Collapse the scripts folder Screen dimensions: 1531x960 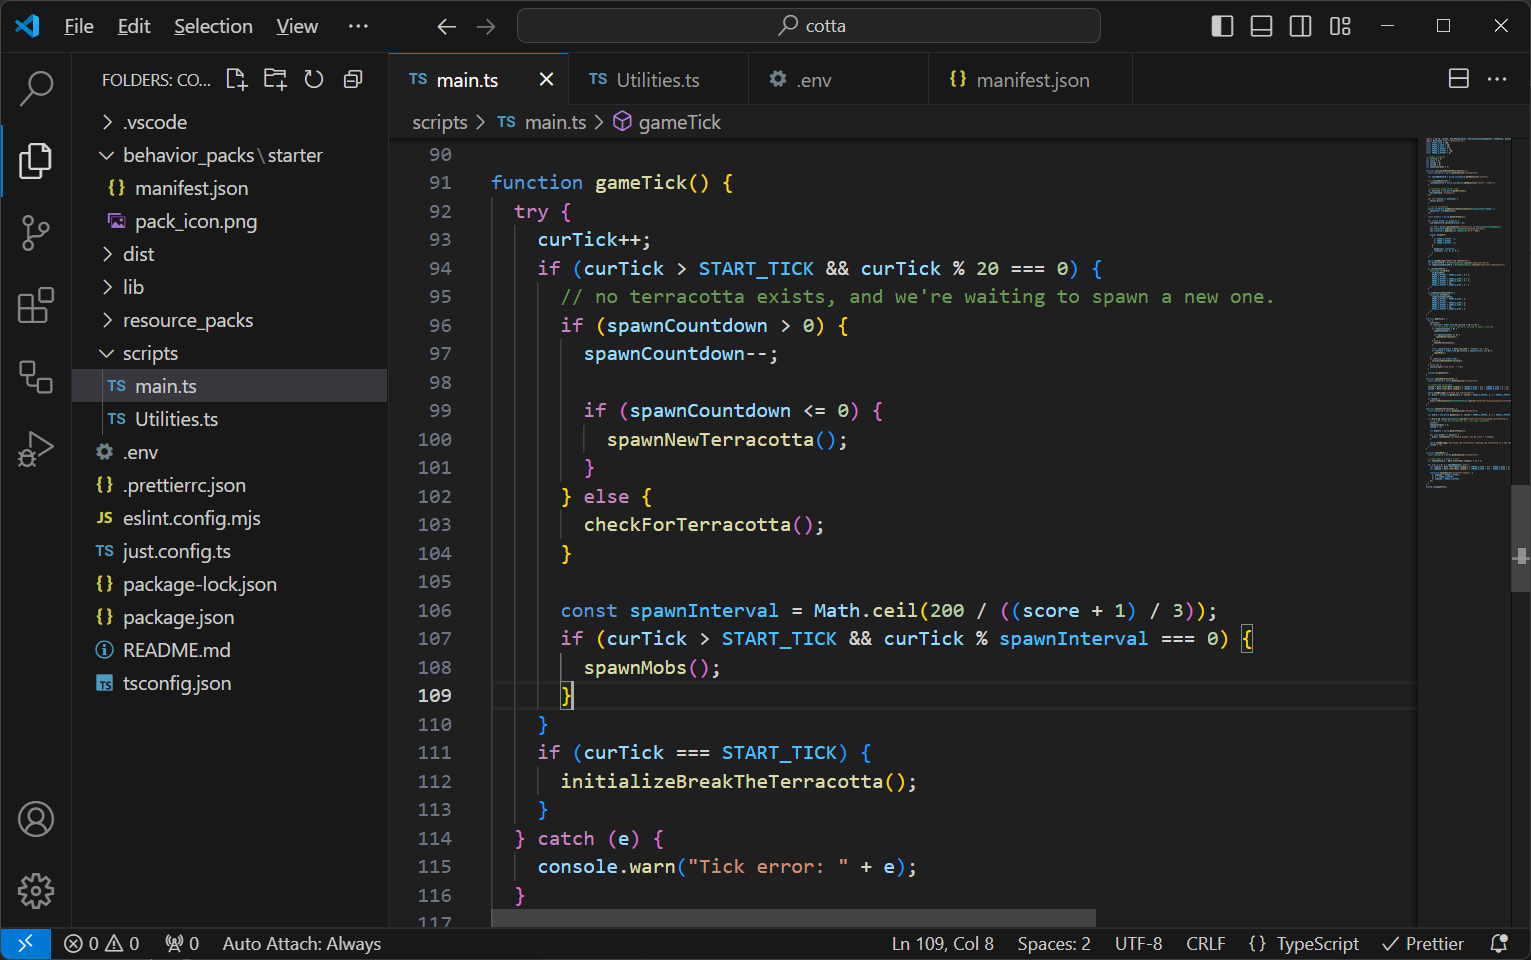click(150, 353)
